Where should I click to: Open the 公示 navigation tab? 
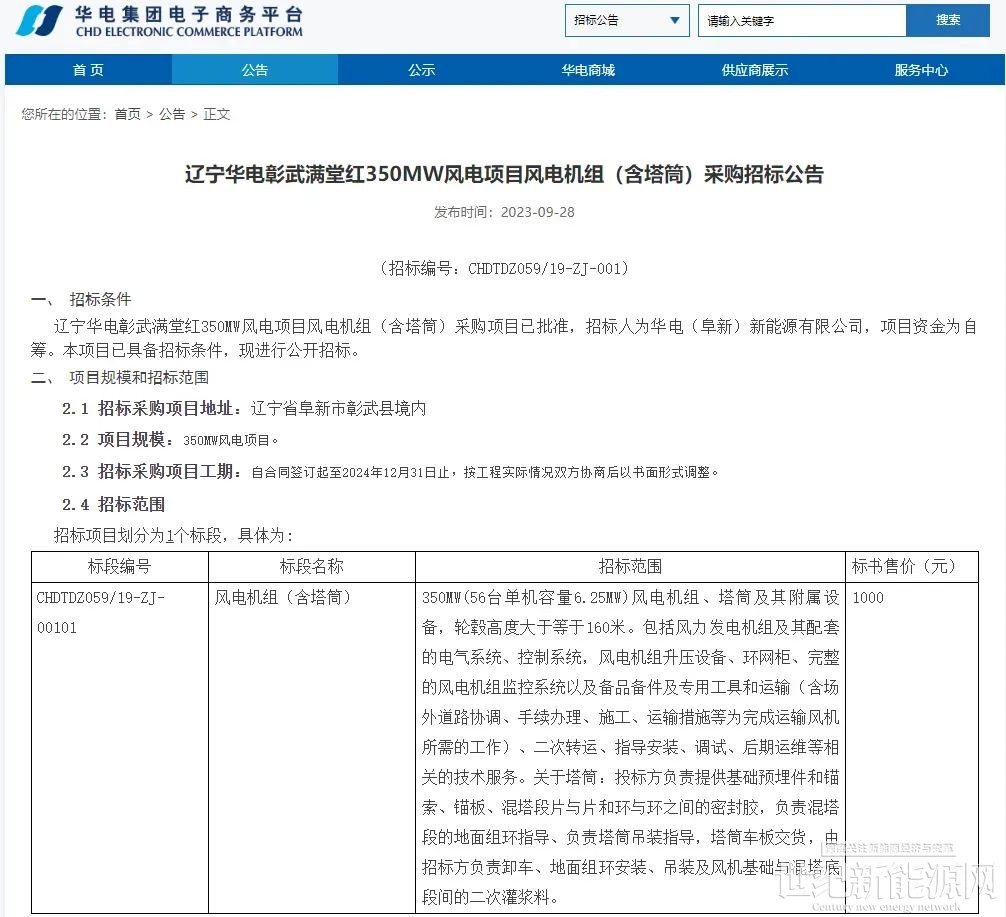tap(422, 70)
